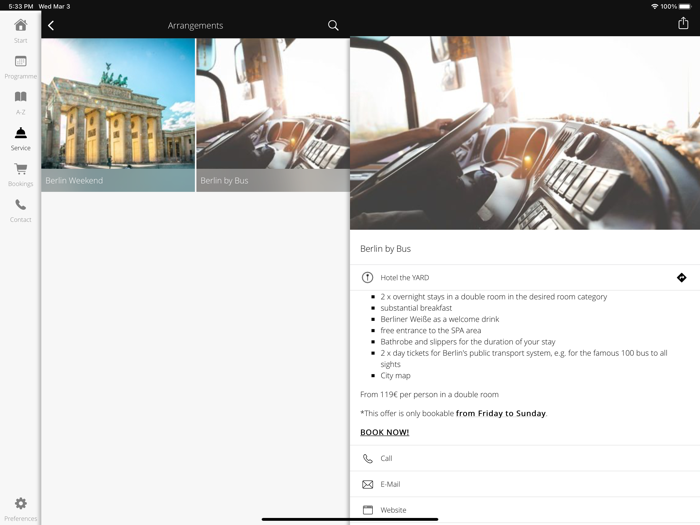700x525 pixels.
Task: Tap the Preferences label
Action: (x=21, y=518)
